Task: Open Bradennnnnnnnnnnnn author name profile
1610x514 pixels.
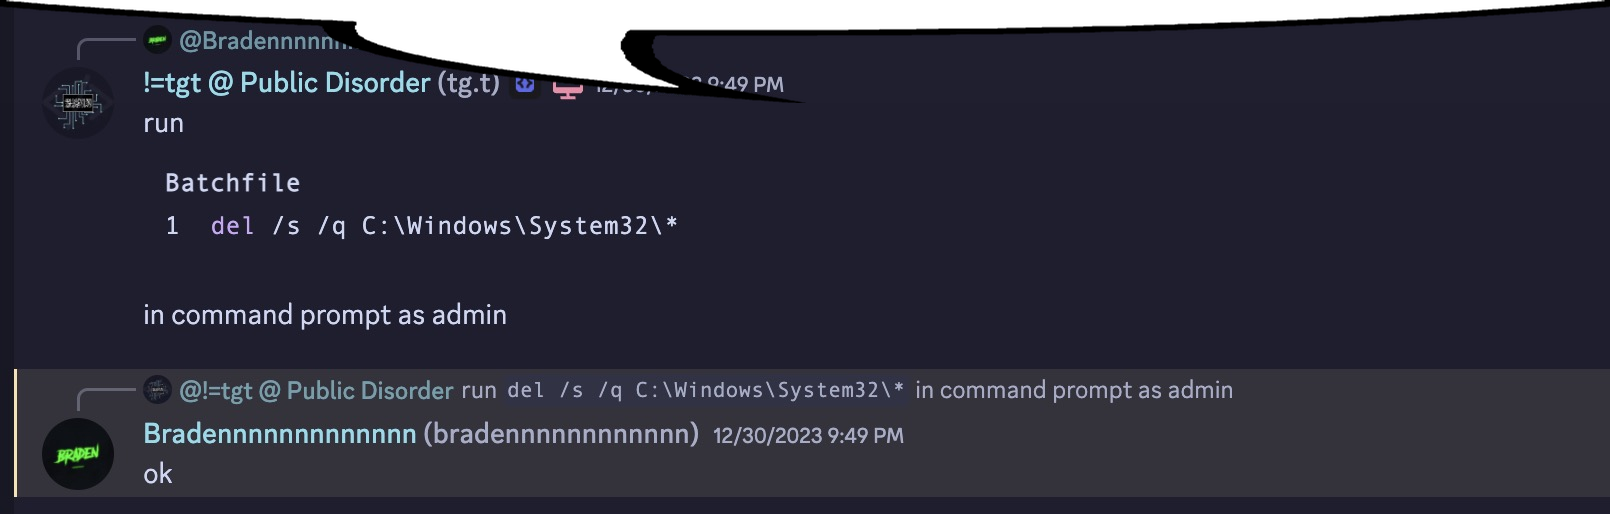Action: [x=279, y=434]
